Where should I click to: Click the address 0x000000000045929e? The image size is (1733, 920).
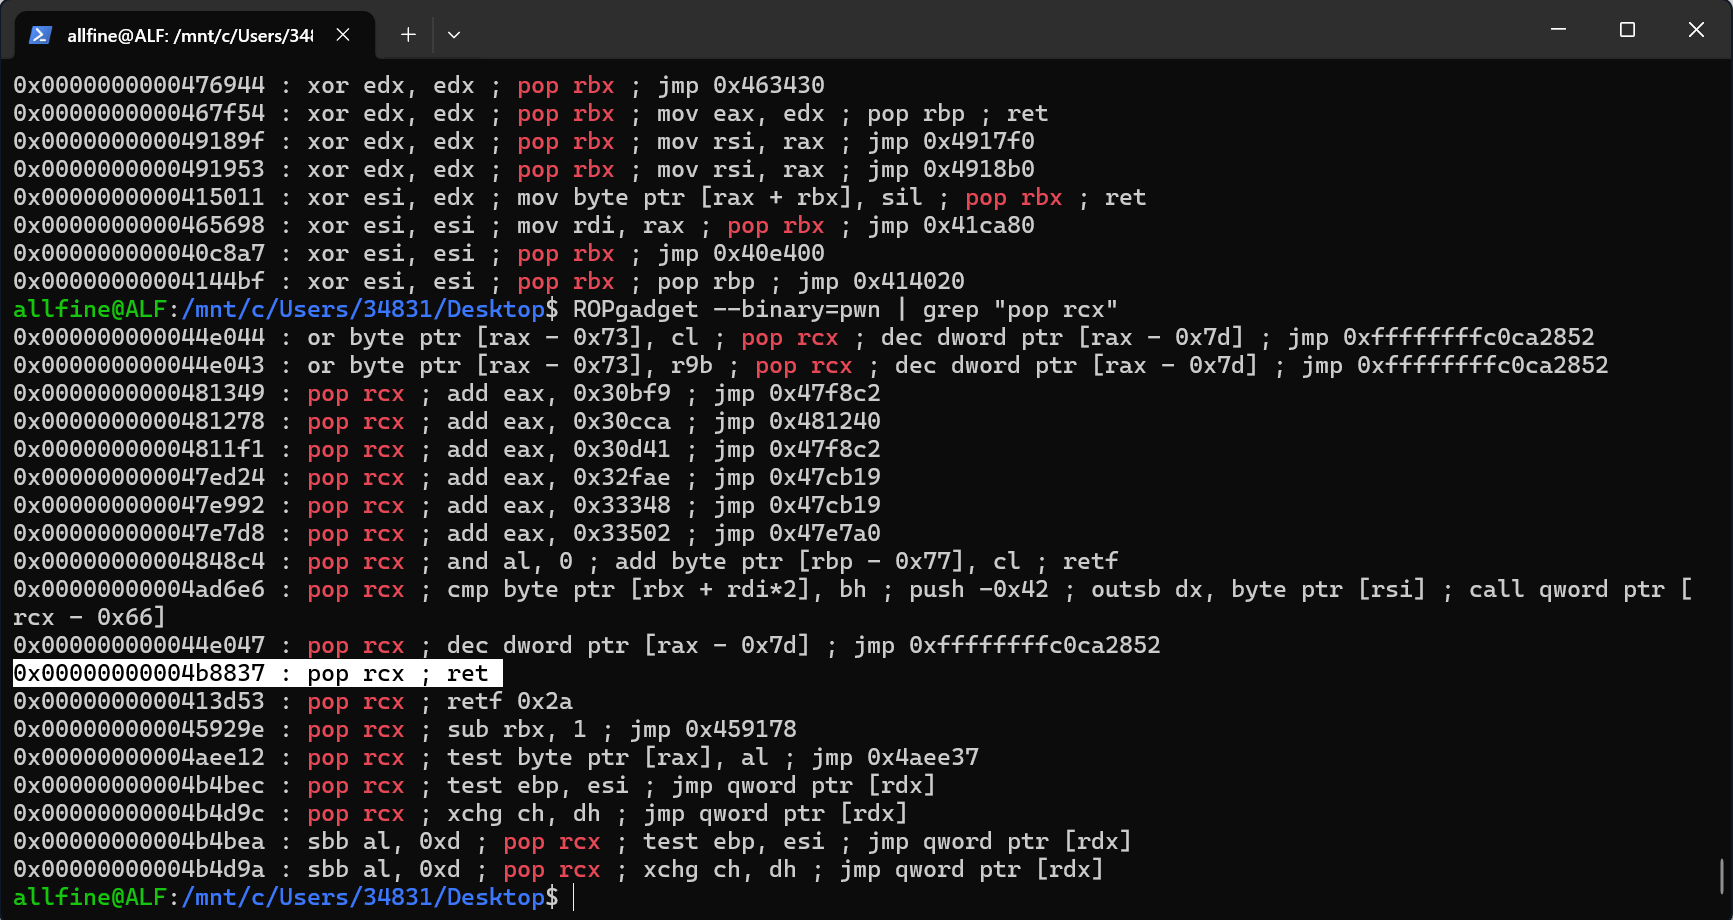(x=139, y=729)
